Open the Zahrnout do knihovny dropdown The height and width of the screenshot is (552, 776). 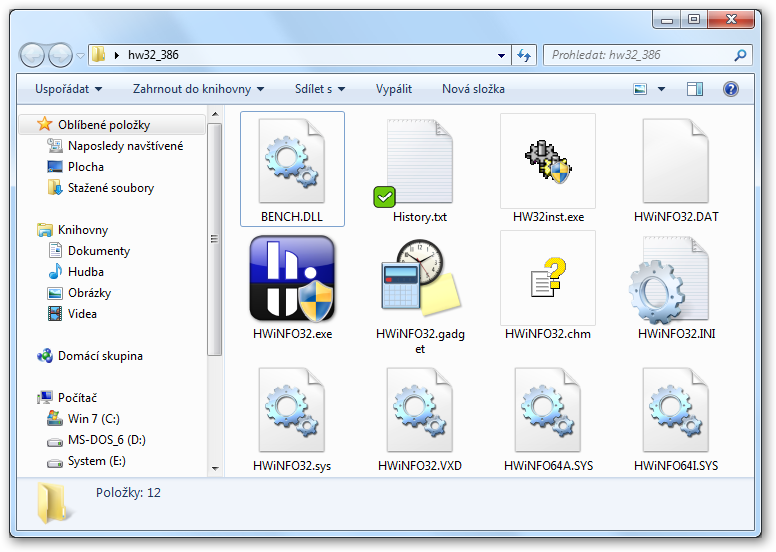tap(198, 89)
